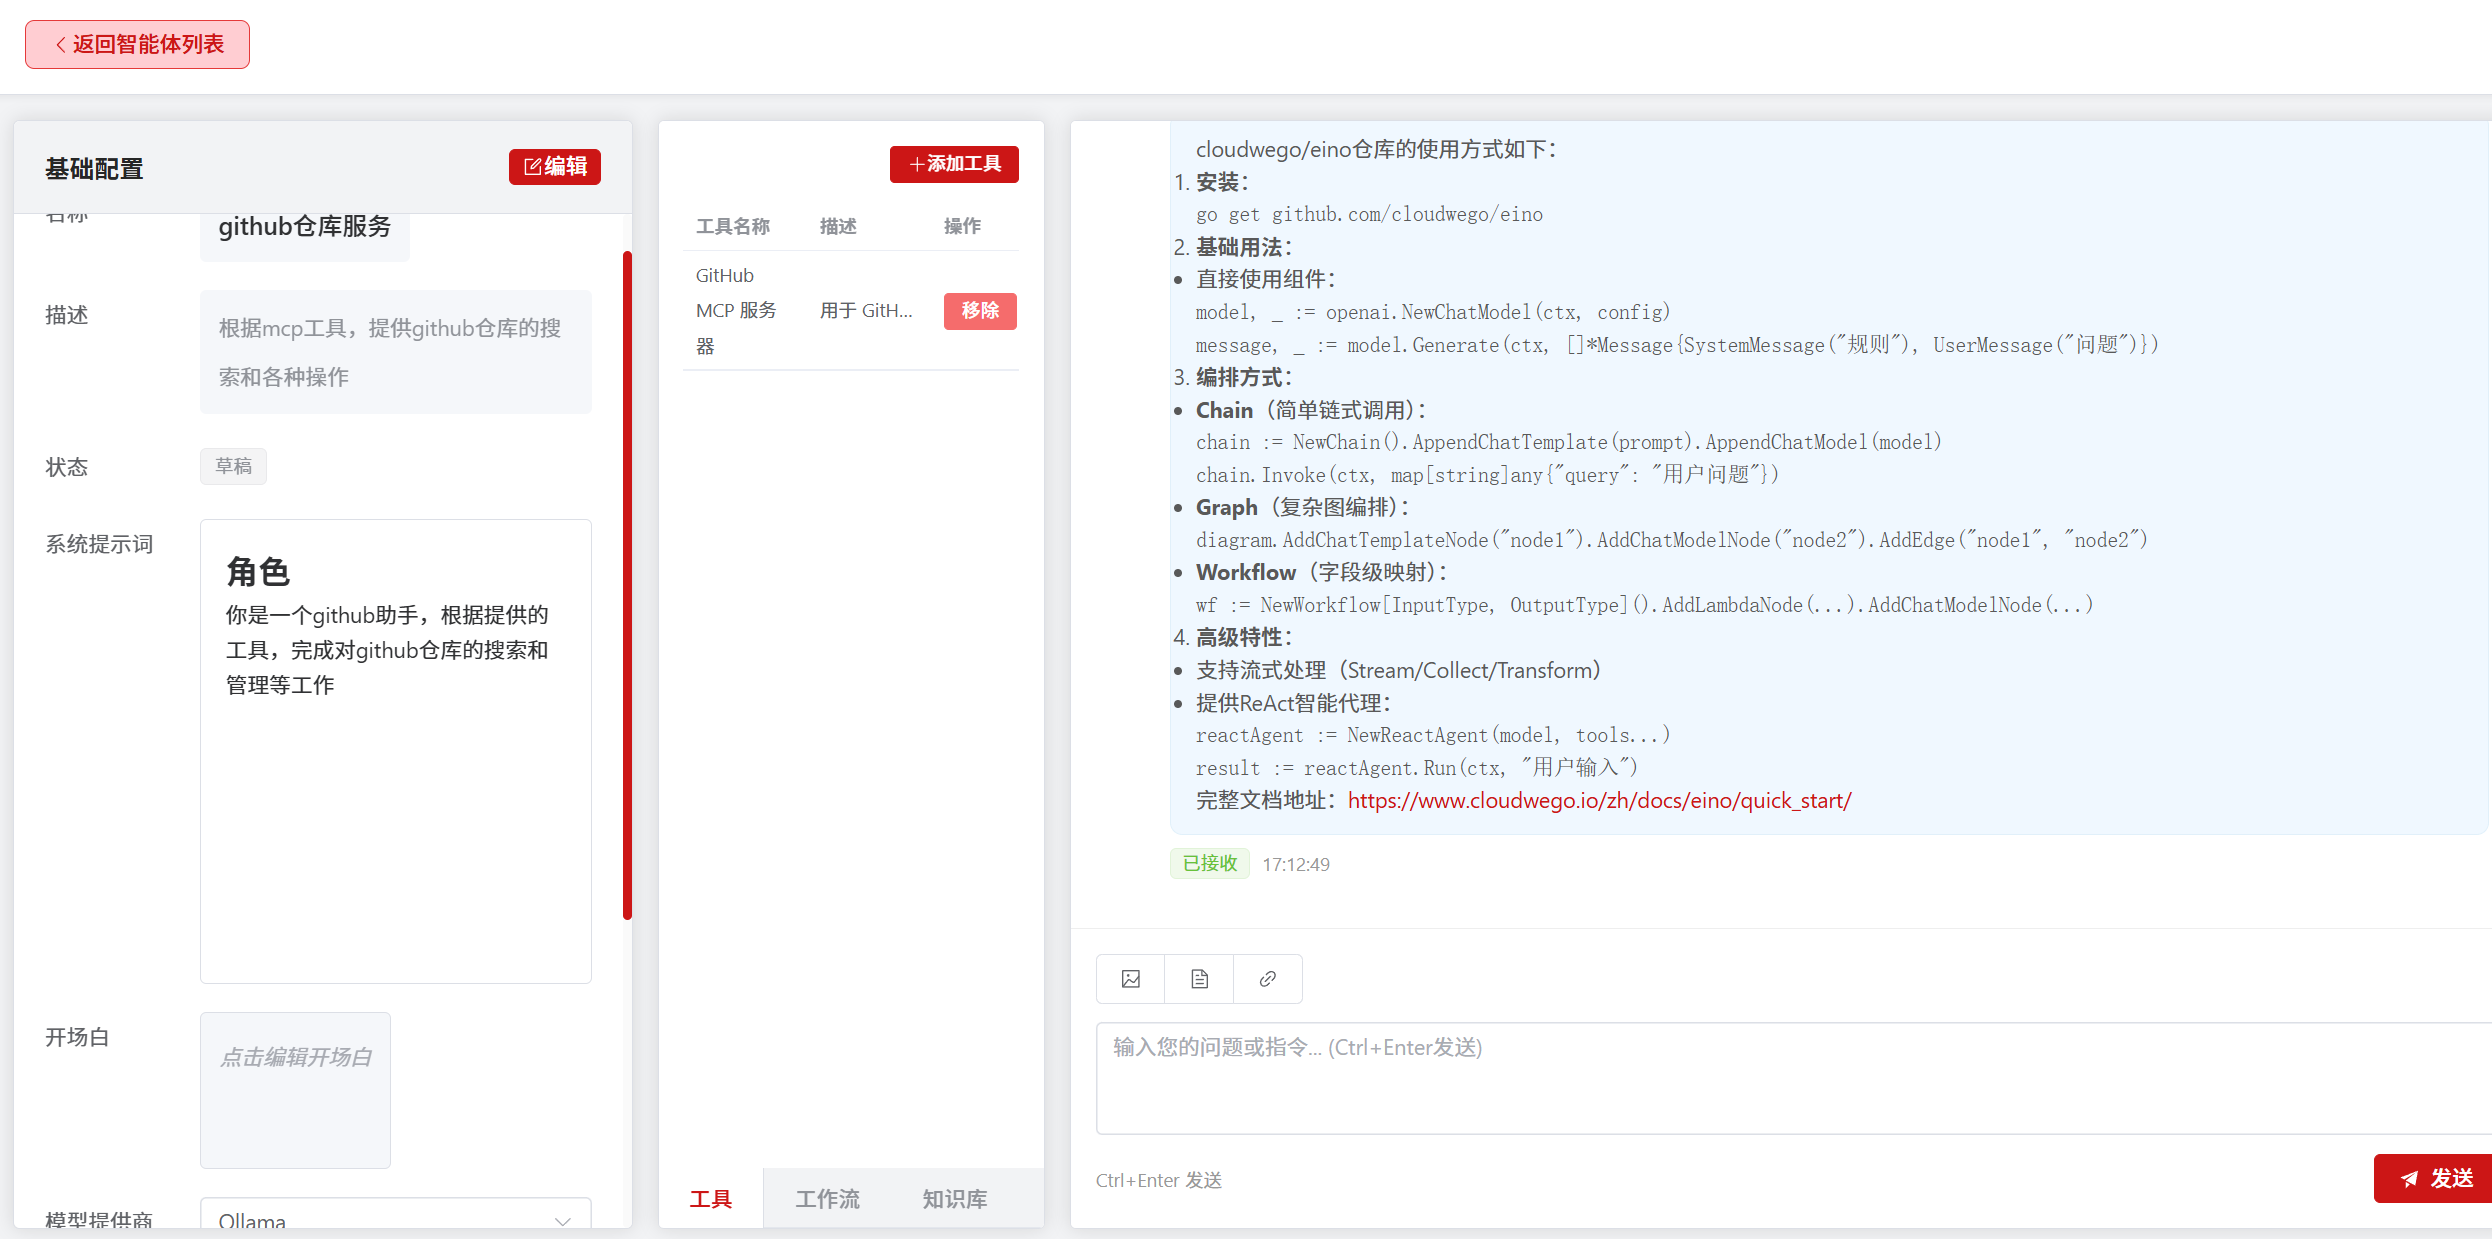Viewport: 2492px width, 1239px height.
Task: Select the 工具 tab
Action: 711,1198
